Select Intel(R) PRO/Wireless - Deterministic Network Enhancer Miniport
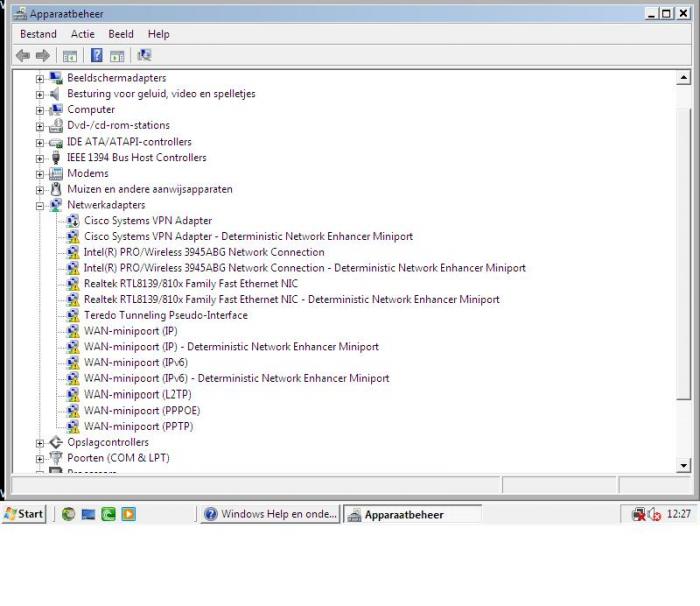Image resolution: width=700 pixels, height=606 pixels. click(x=304, y=268)
